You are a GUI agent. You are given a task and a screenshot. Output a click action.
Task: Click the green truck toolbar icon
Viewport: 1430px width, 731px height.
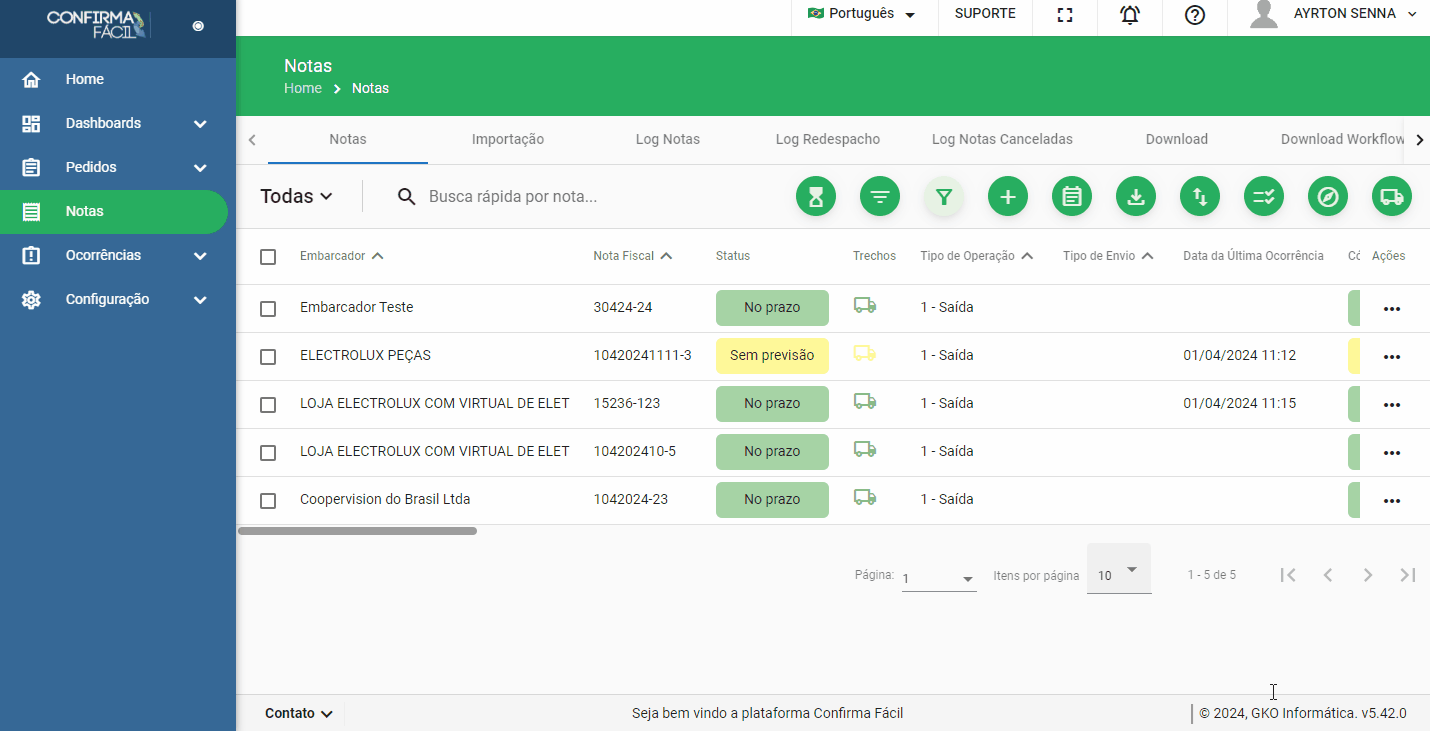1392,197
